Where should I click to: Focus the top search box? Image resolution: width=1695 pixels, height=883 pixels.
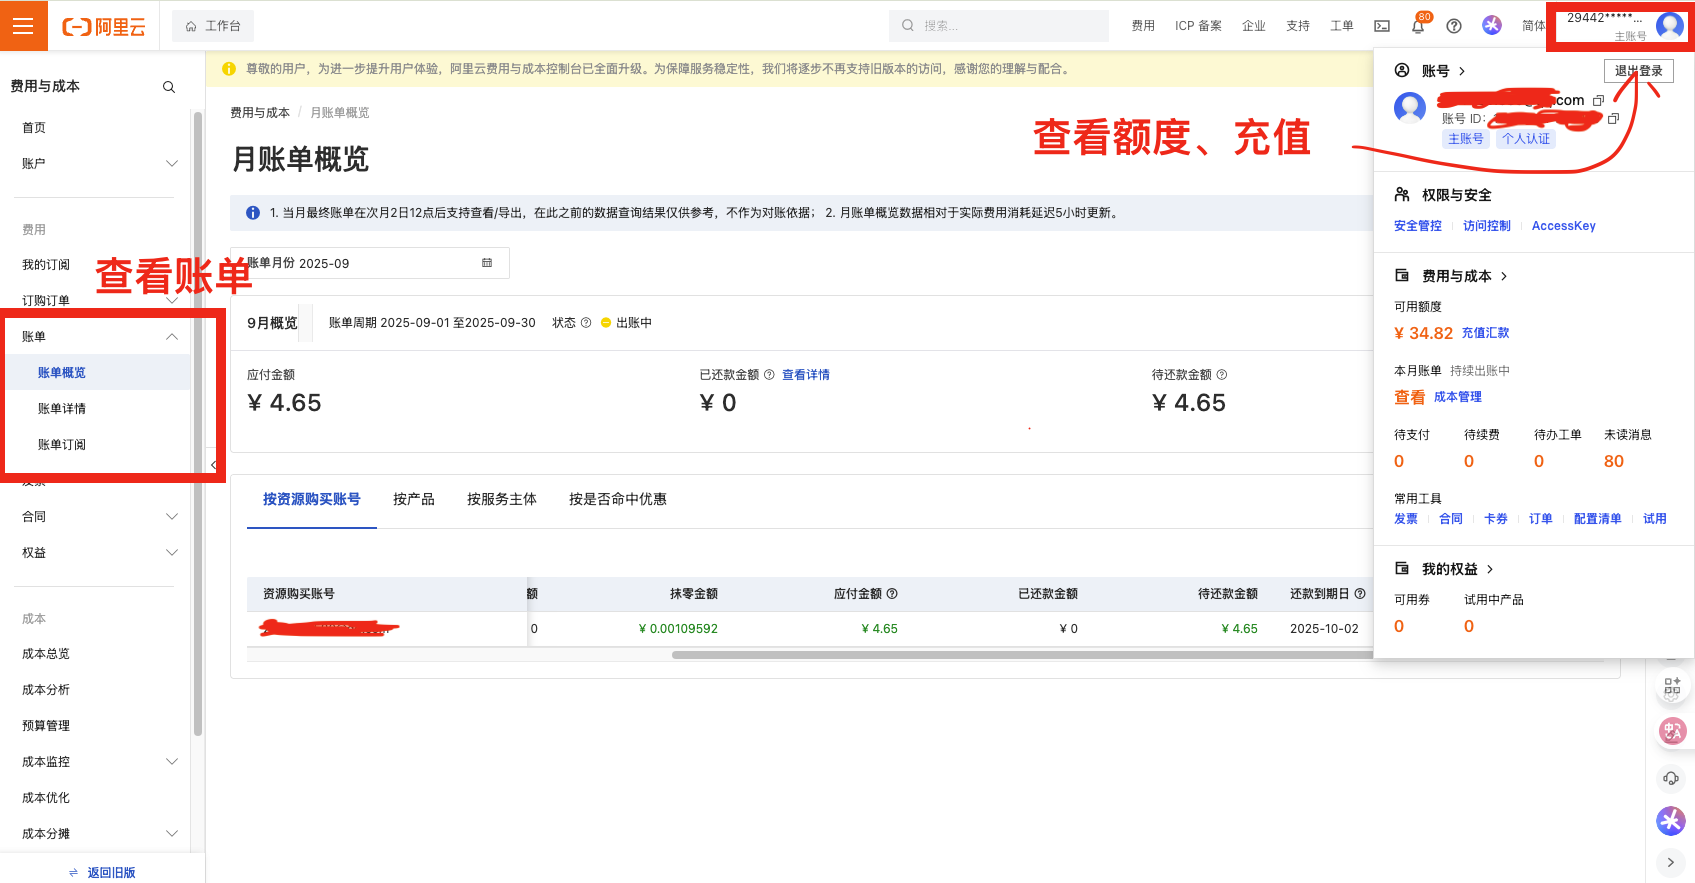998,26
